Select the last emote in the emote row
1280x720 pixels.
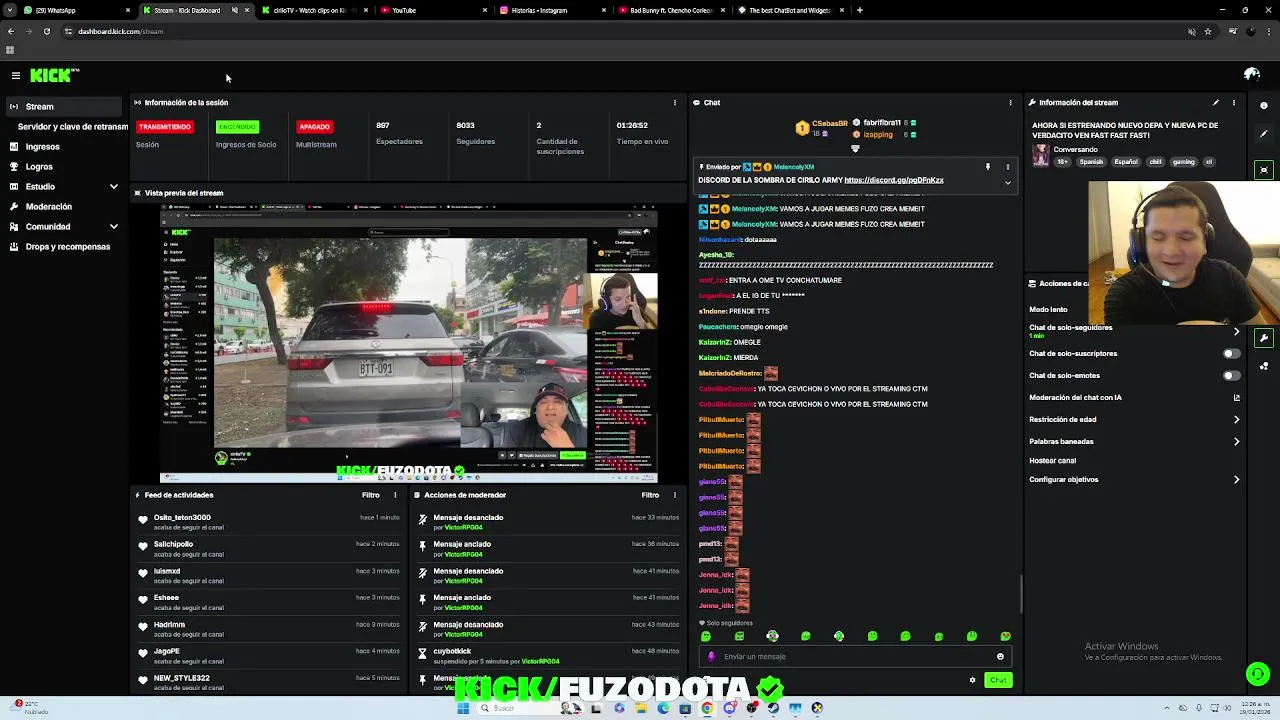(1005, 636)
